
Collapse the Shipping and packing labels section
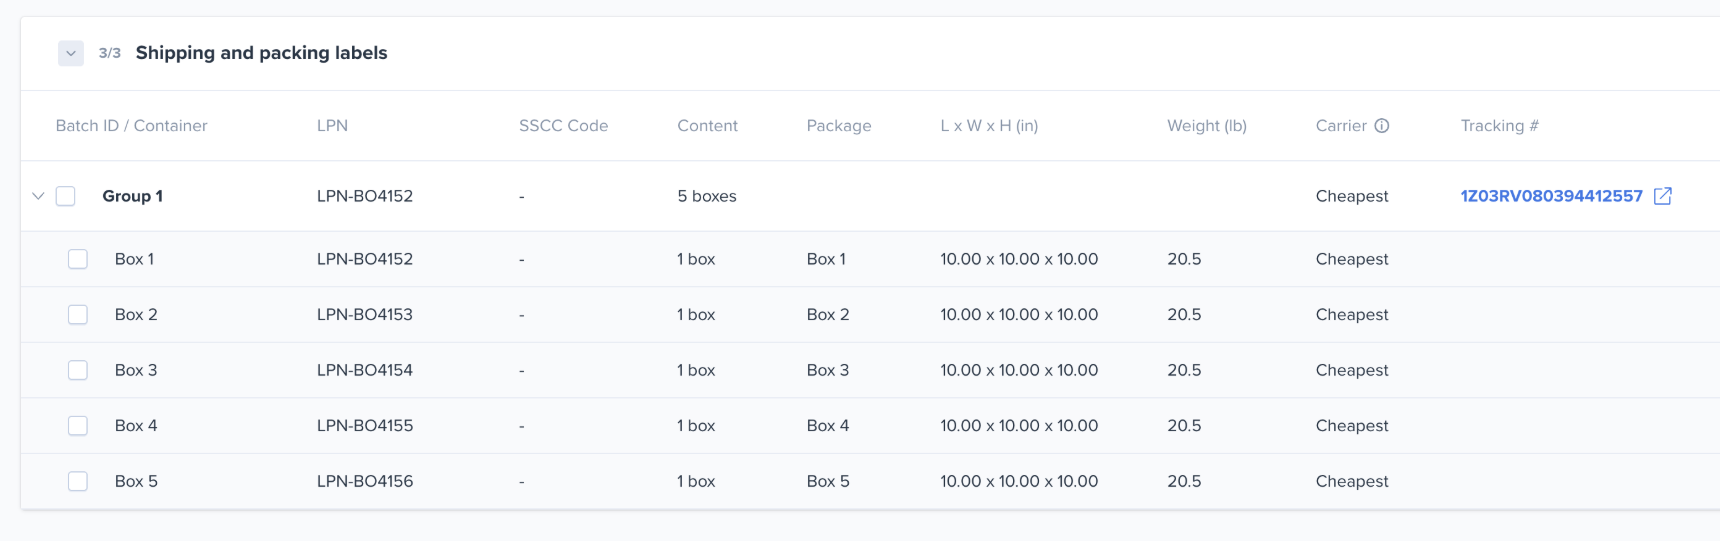[x=71, y=53]
